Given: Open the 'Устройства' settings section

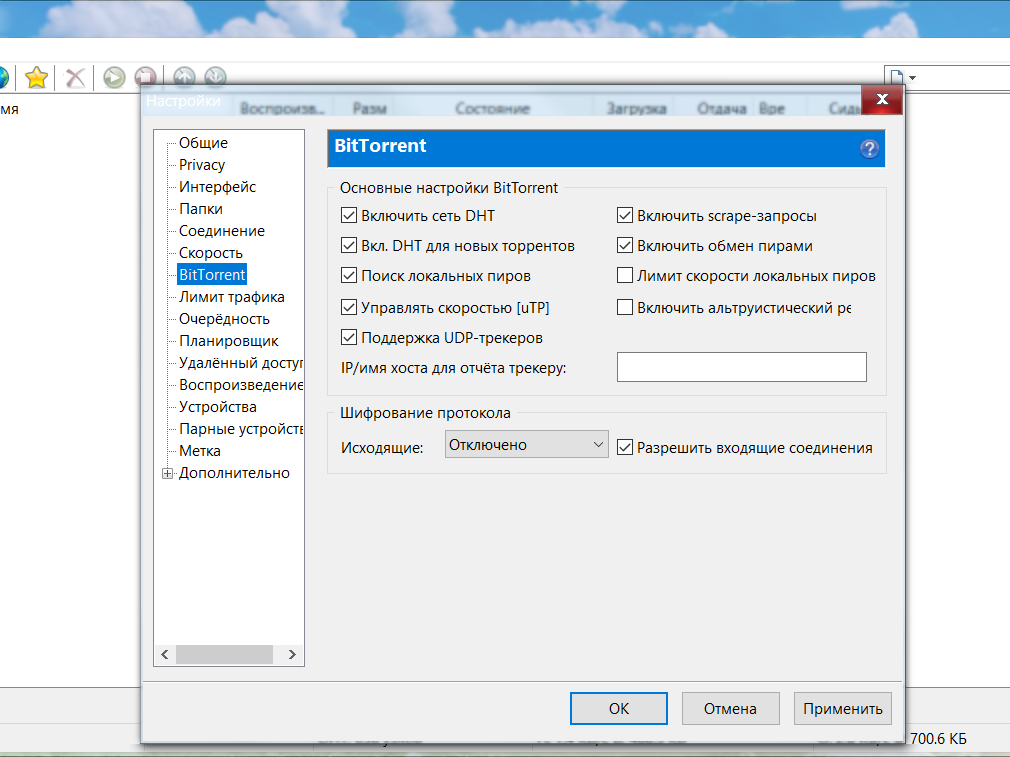Looking at the screenshot, I should [218, 407].
